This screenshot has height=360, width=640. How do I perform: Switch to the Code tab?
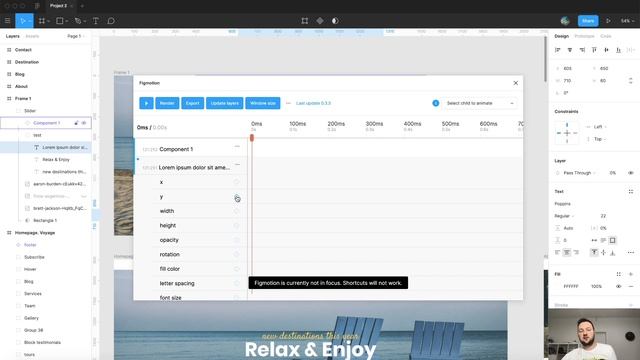(x=606, y=36)
